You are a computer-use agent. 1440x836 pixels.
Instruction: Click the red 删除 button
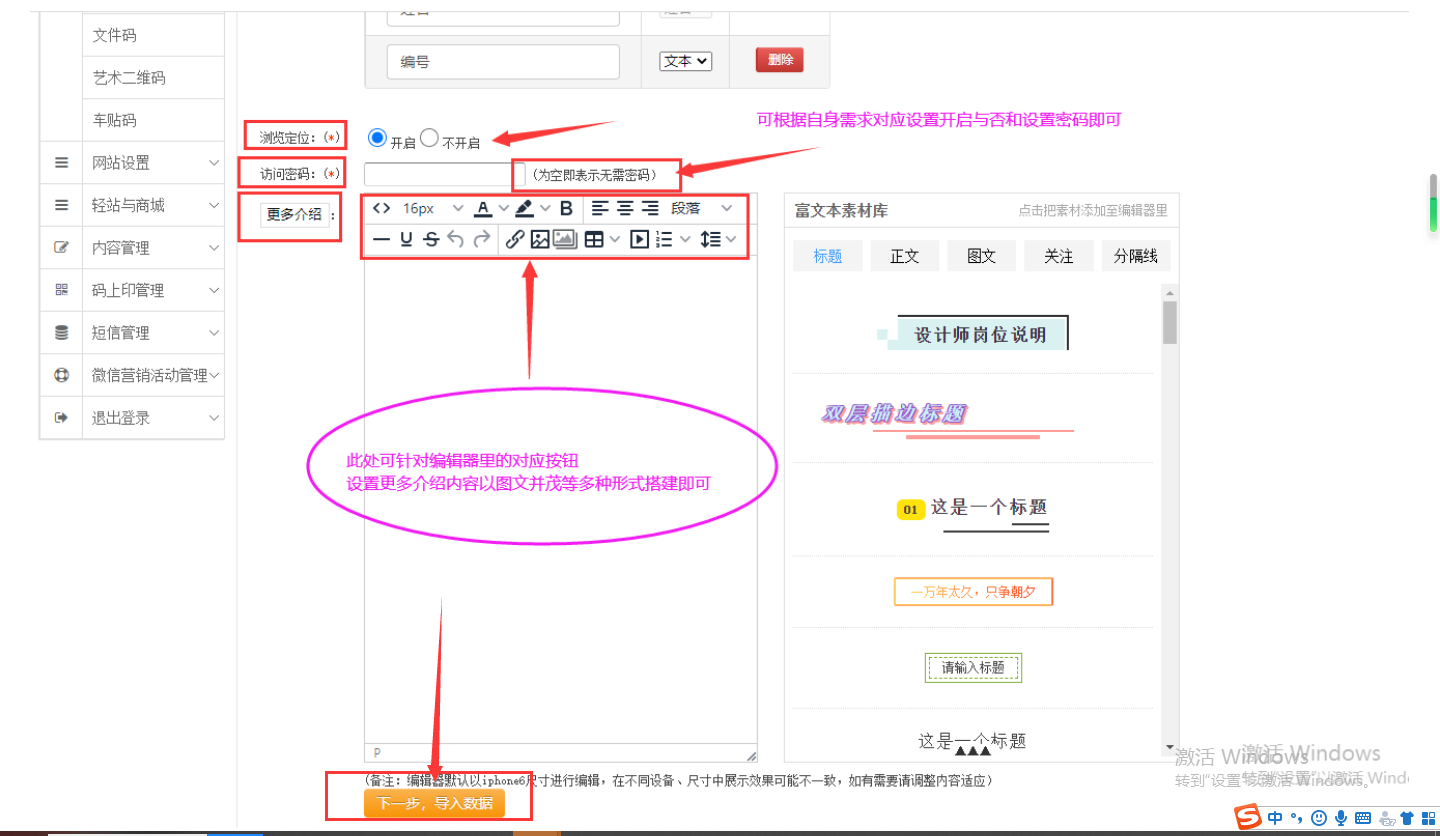pyautogui.click(x=779, y=60)
